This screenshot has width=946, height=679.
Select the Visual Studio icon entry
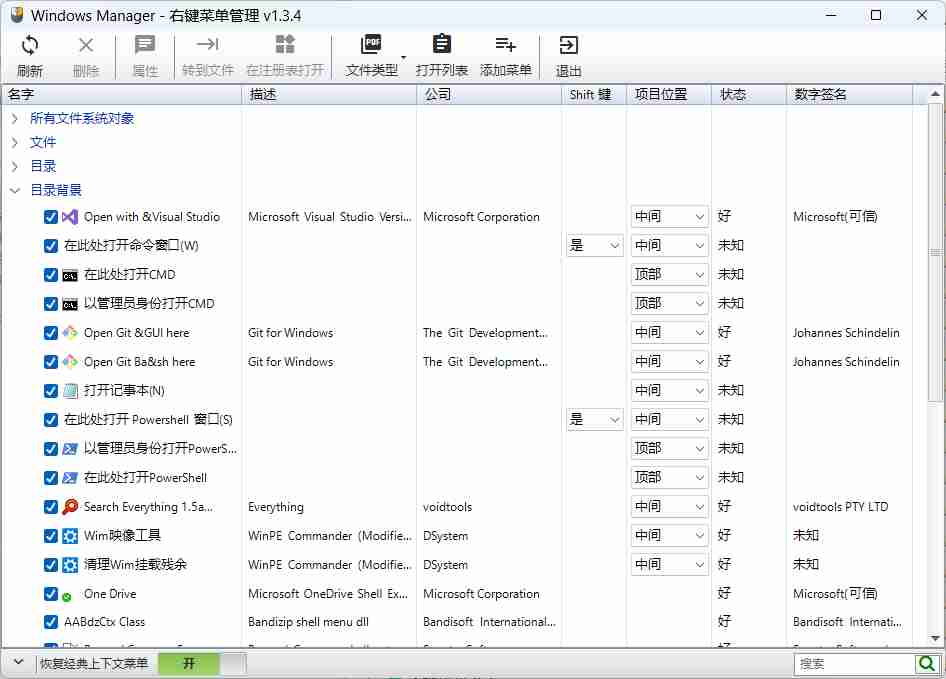click(x=70, y=217)
